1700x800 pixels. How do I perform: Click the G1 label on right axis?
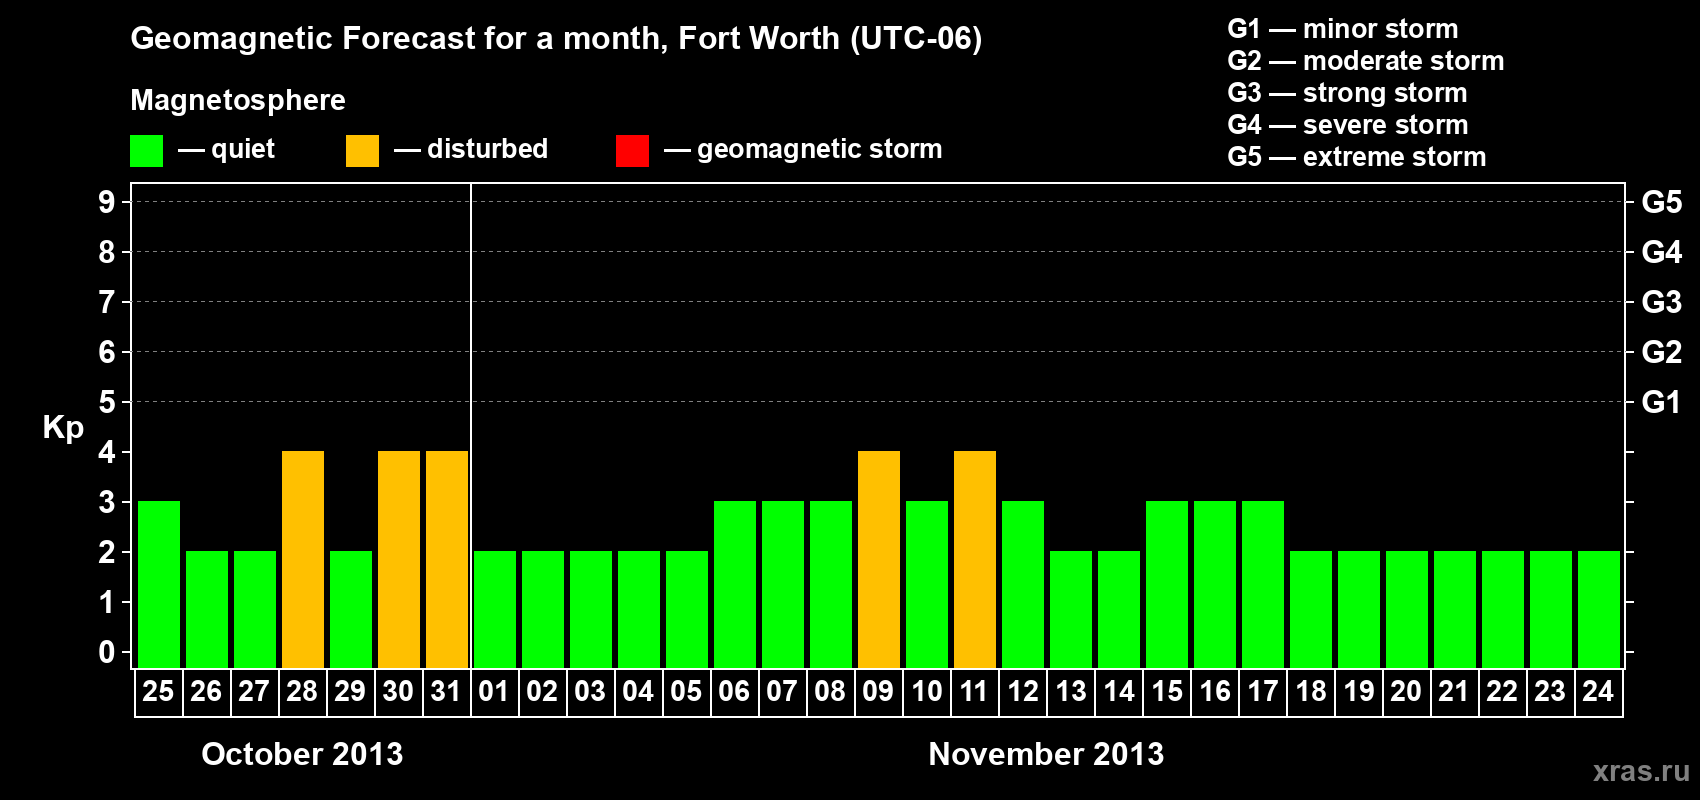click(x=1662, y=402)
